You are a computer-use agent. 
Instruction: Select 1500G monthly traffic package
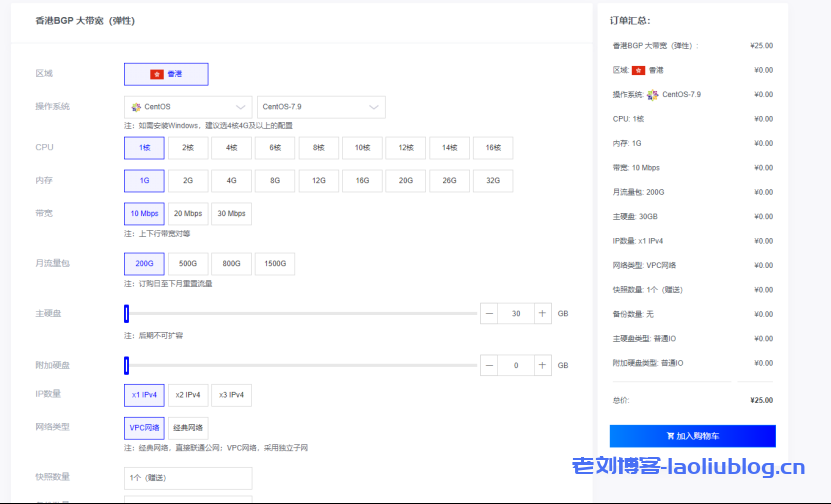pos(275,263)
